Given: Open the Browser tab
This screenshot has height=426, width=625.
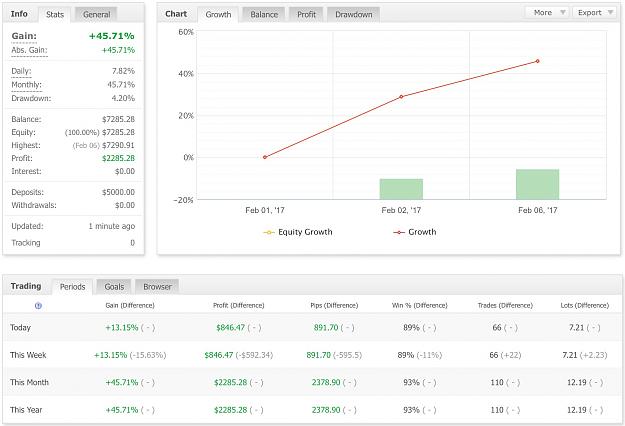Looking at the screenshot, I should point(157,287).
